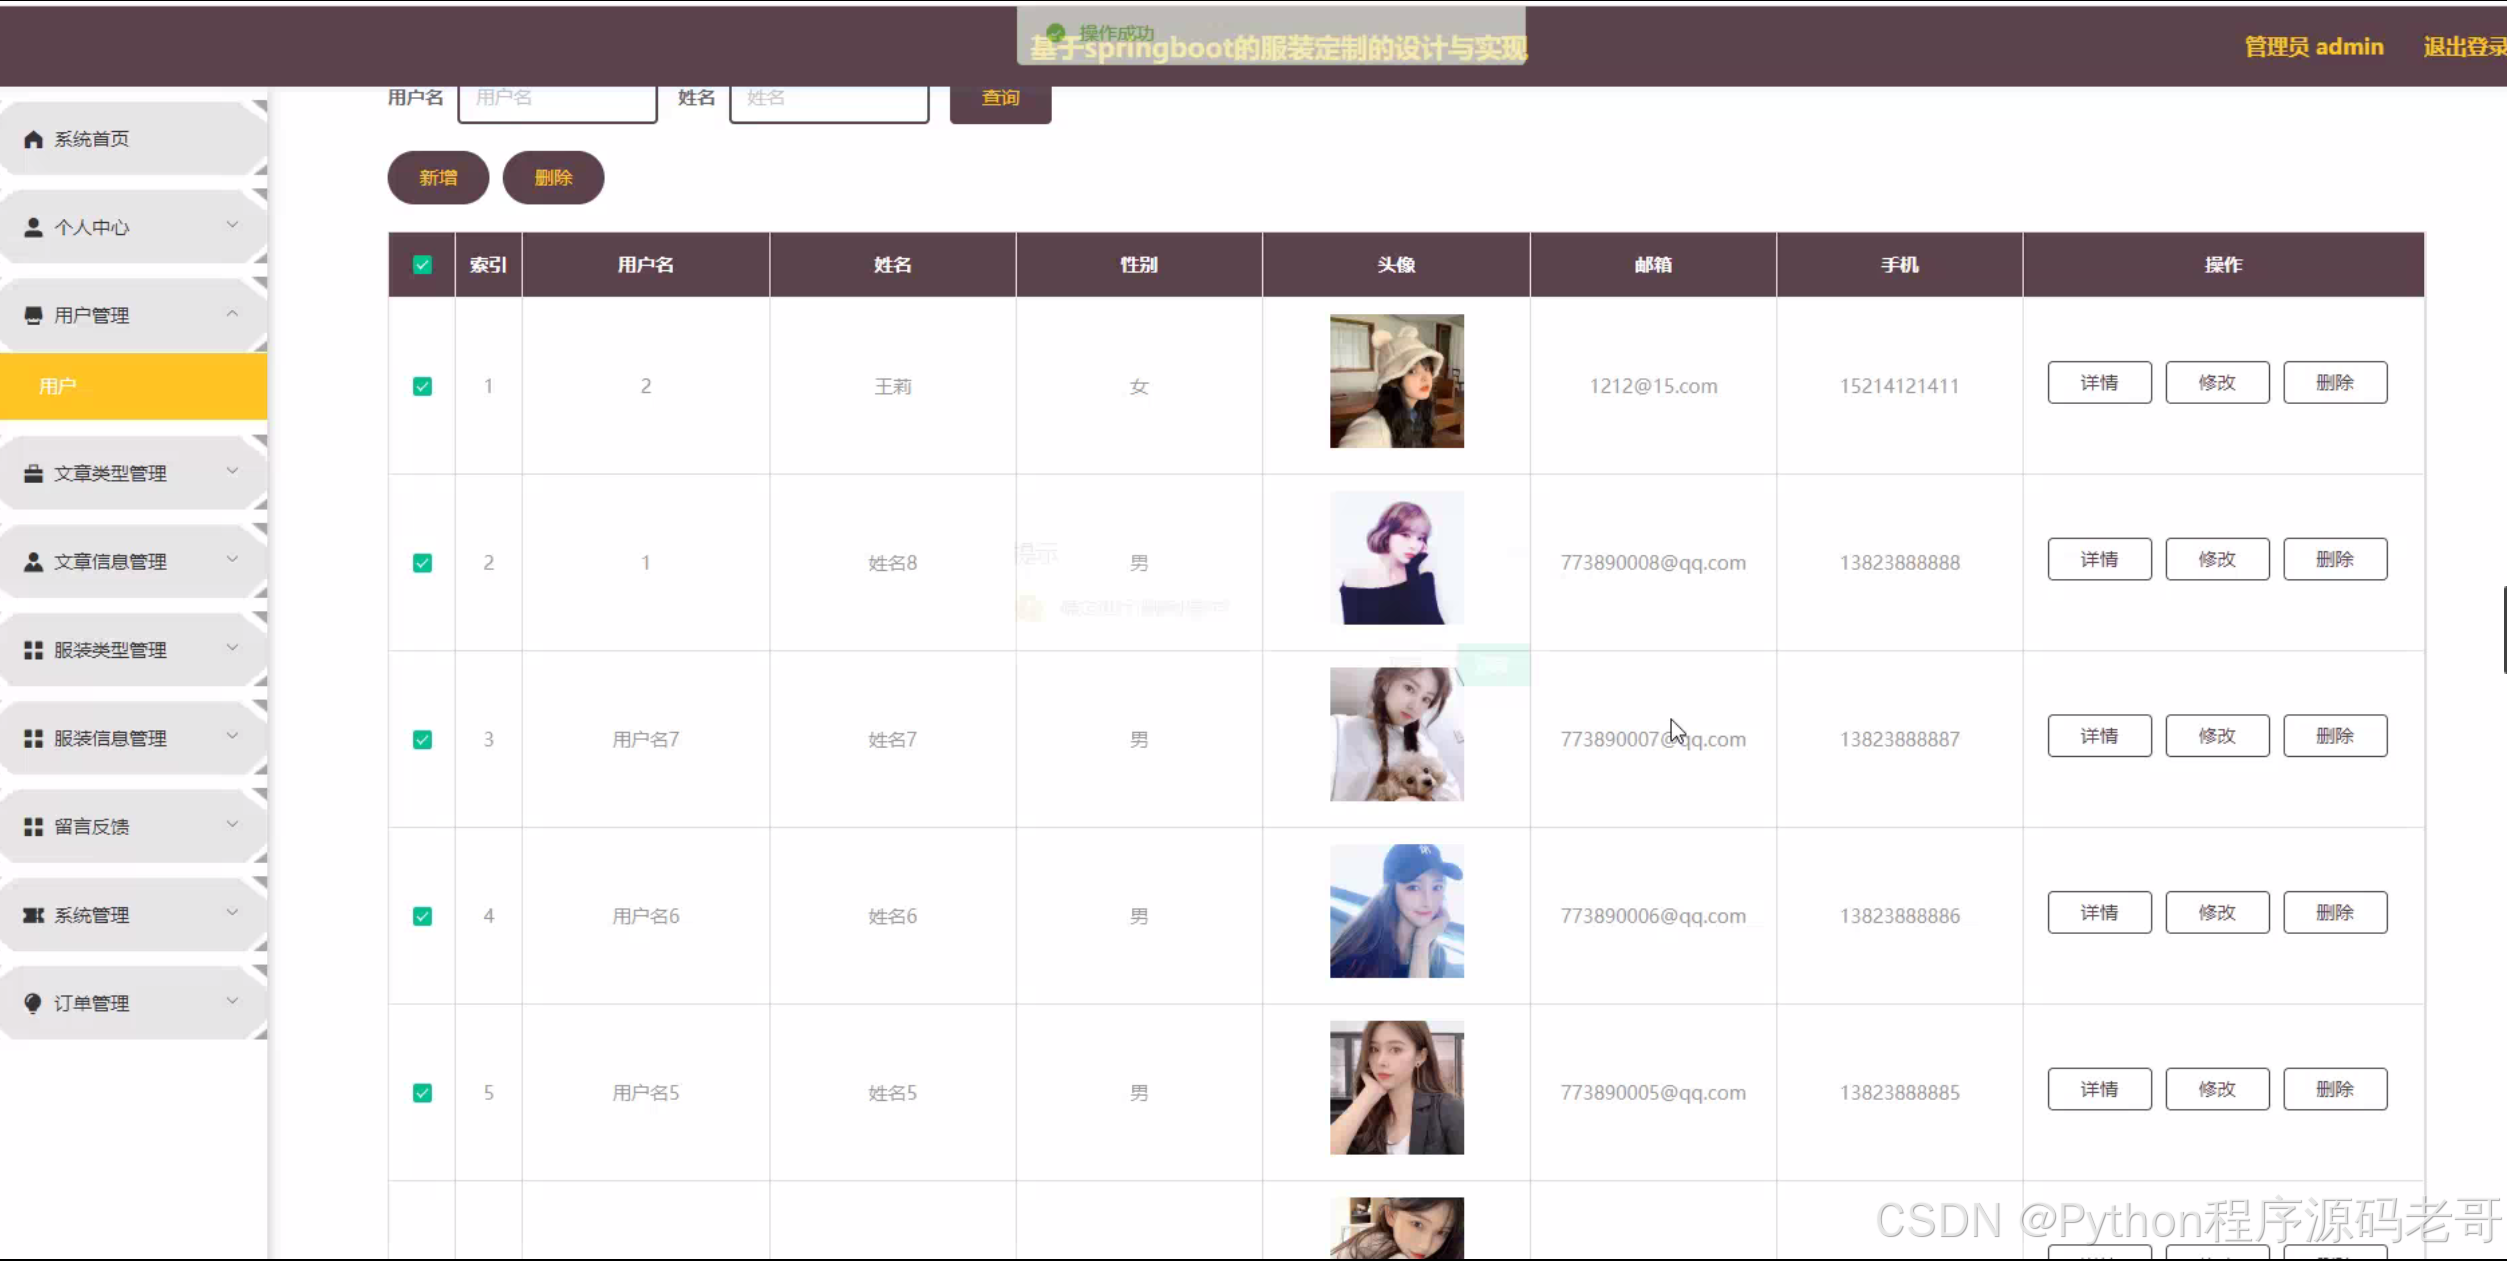Click the home icon beside 系统首页
The image size is (2507, 1261).
[33, 139]
